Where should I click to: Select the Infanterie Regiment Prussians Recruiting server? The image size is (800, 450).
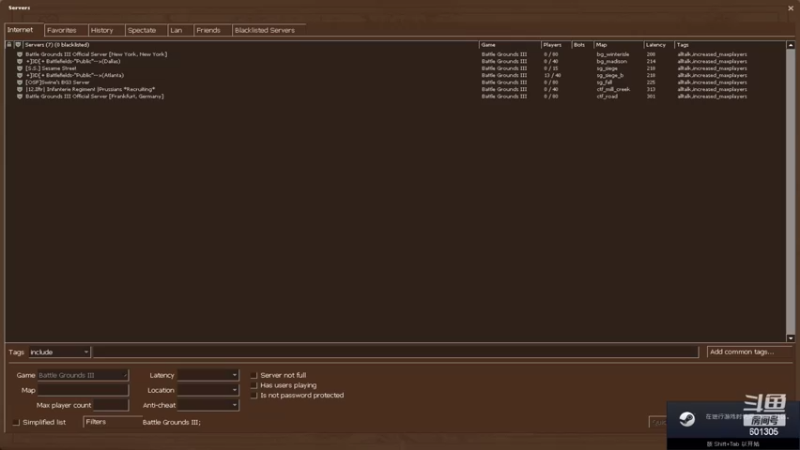coord(395,89)
